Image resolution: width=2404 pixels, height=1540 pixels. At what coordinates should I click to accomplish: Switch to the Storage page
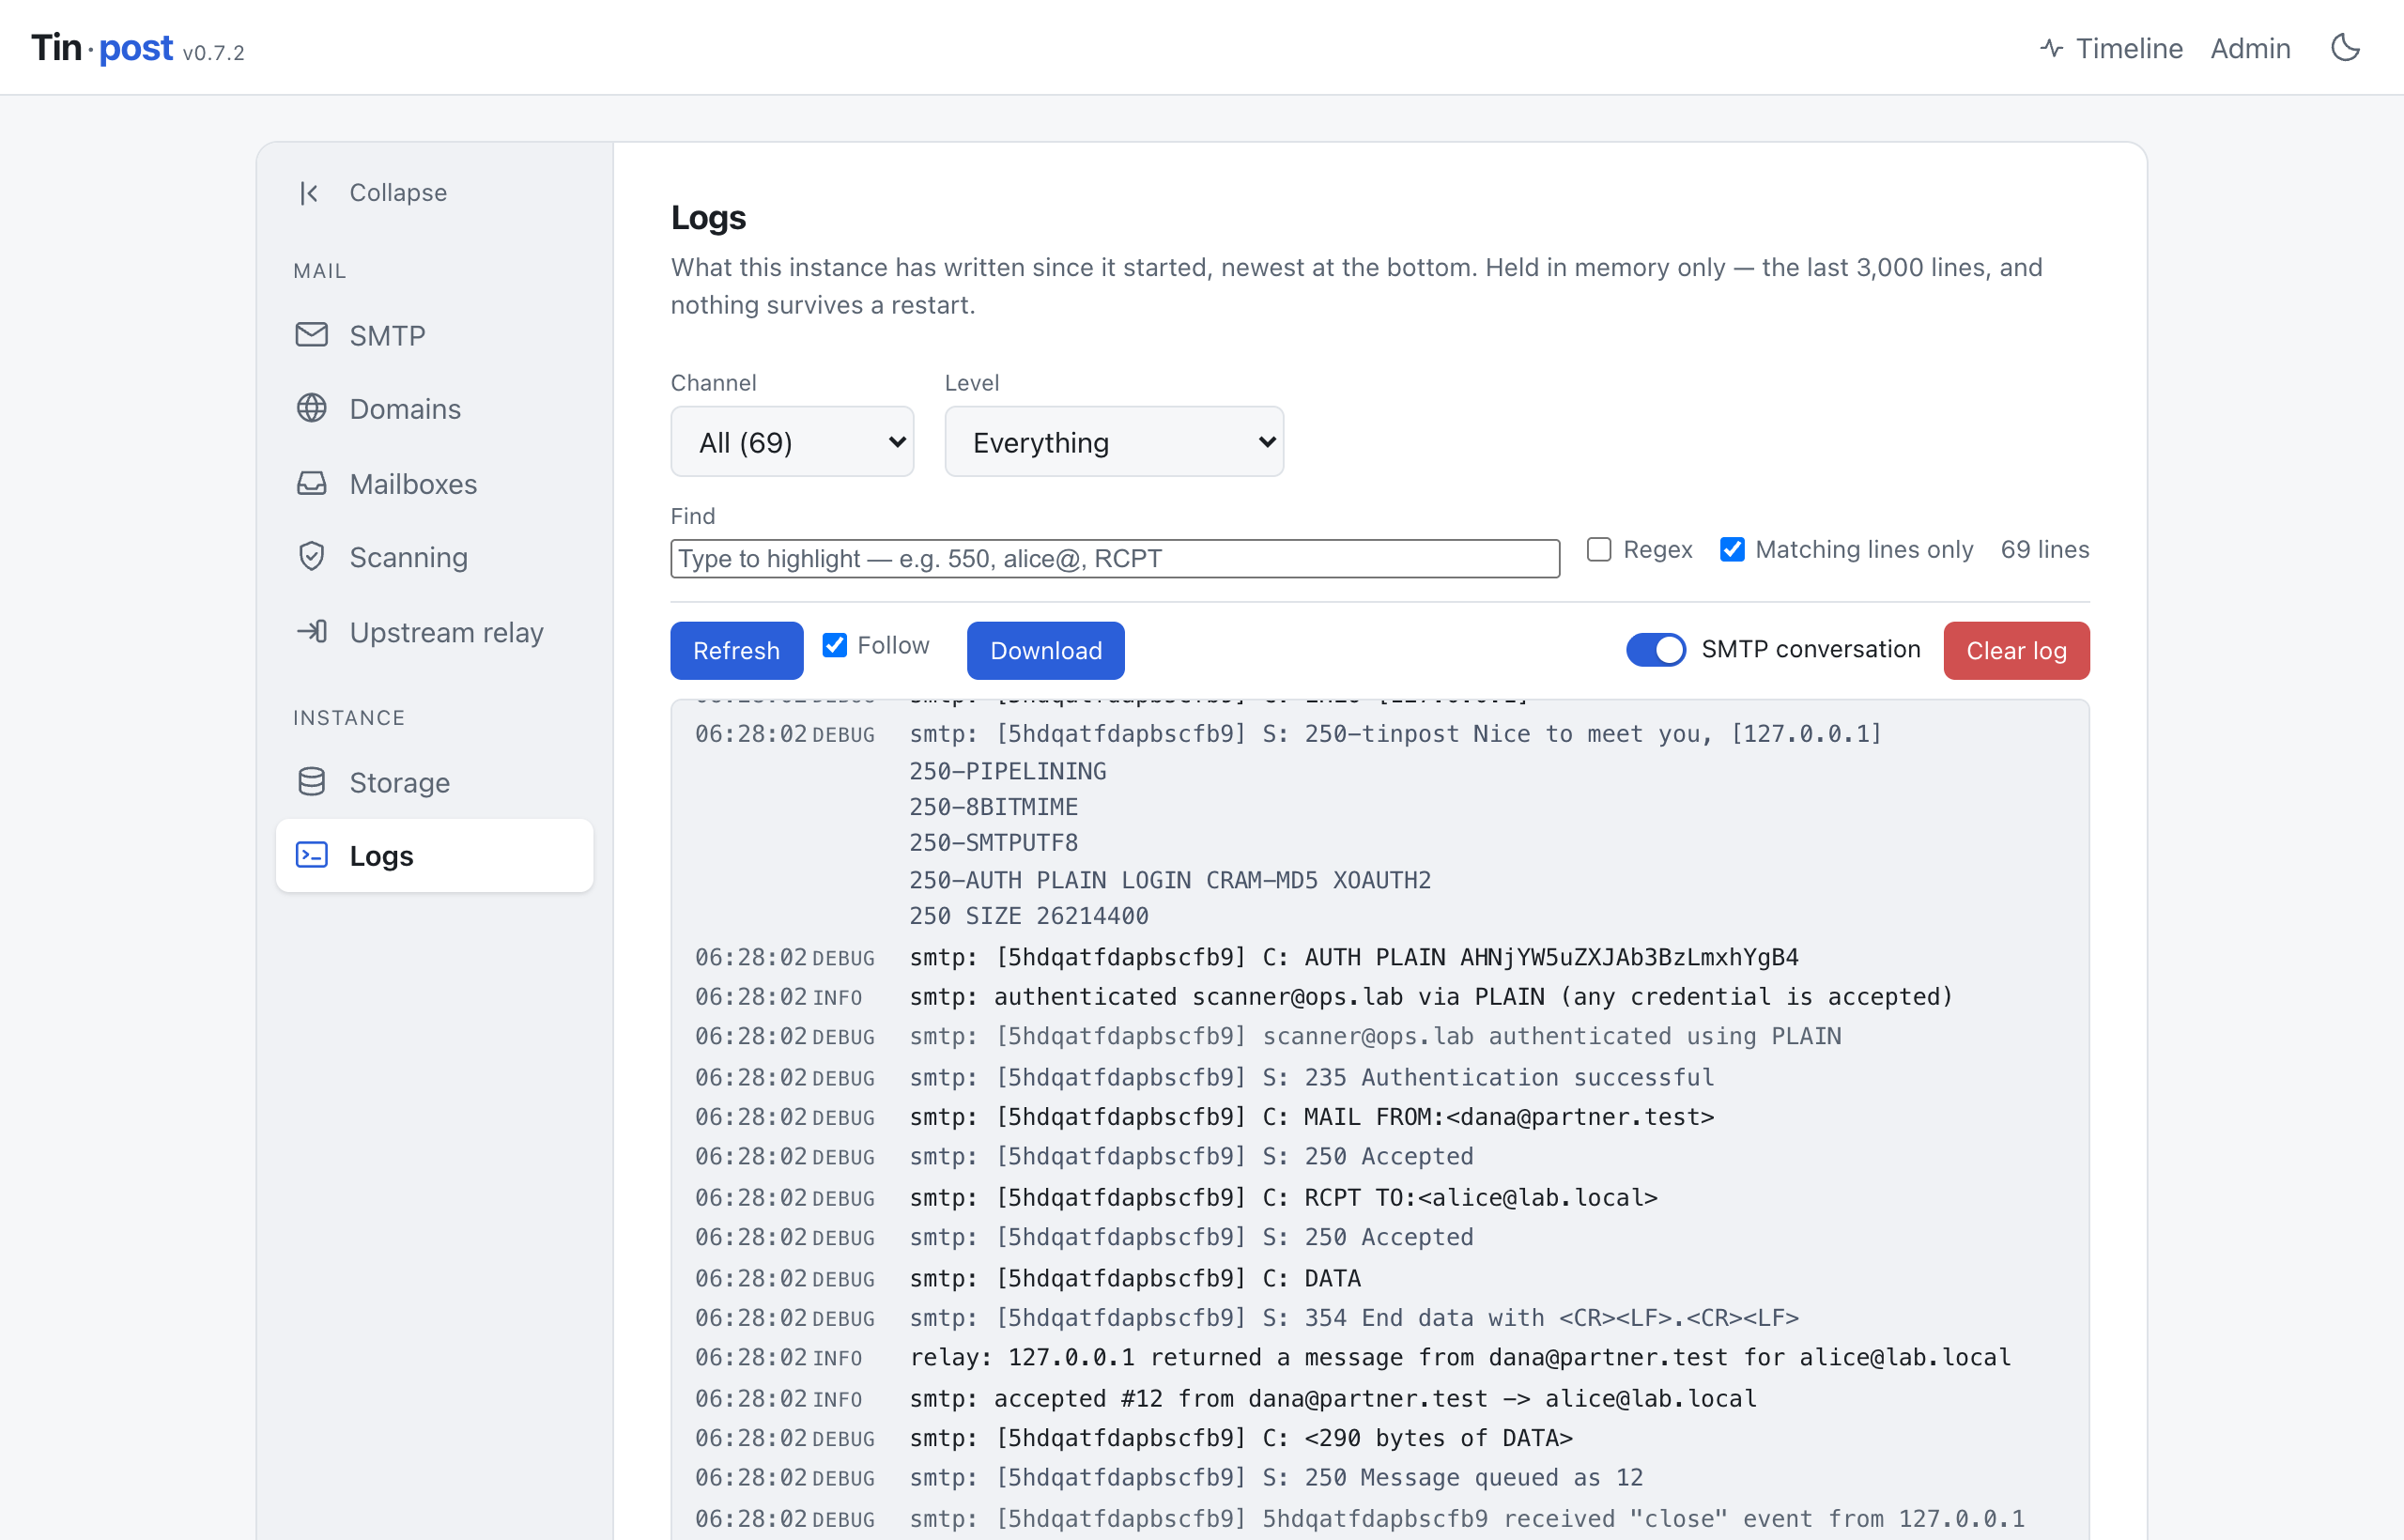(434, 782)
